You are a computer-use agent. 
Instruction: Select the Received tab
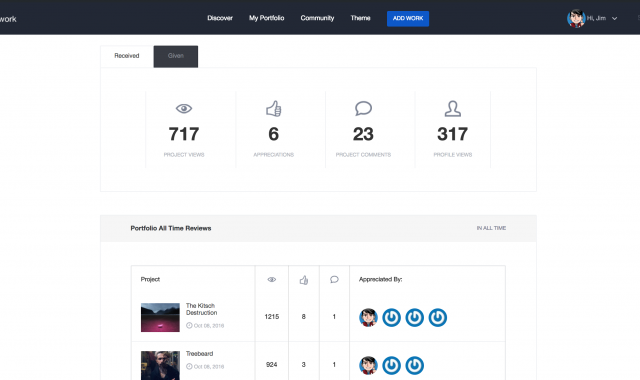point(127,56)
